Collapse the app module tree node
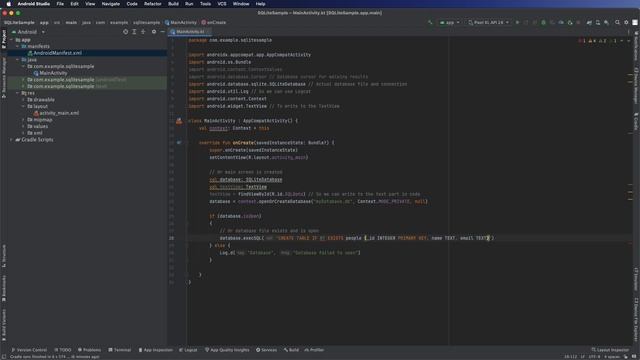 pyautogui.click(x=11, y=40)
